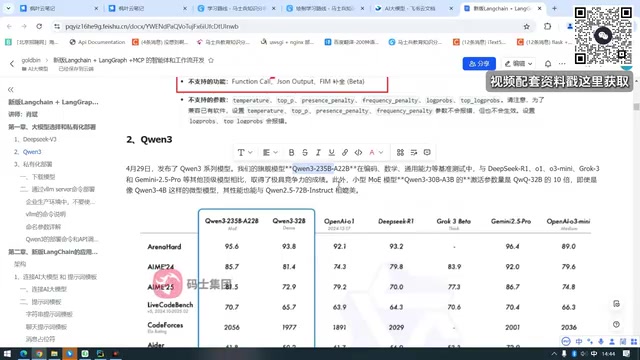Open the document notifications bell

[548, 64]
